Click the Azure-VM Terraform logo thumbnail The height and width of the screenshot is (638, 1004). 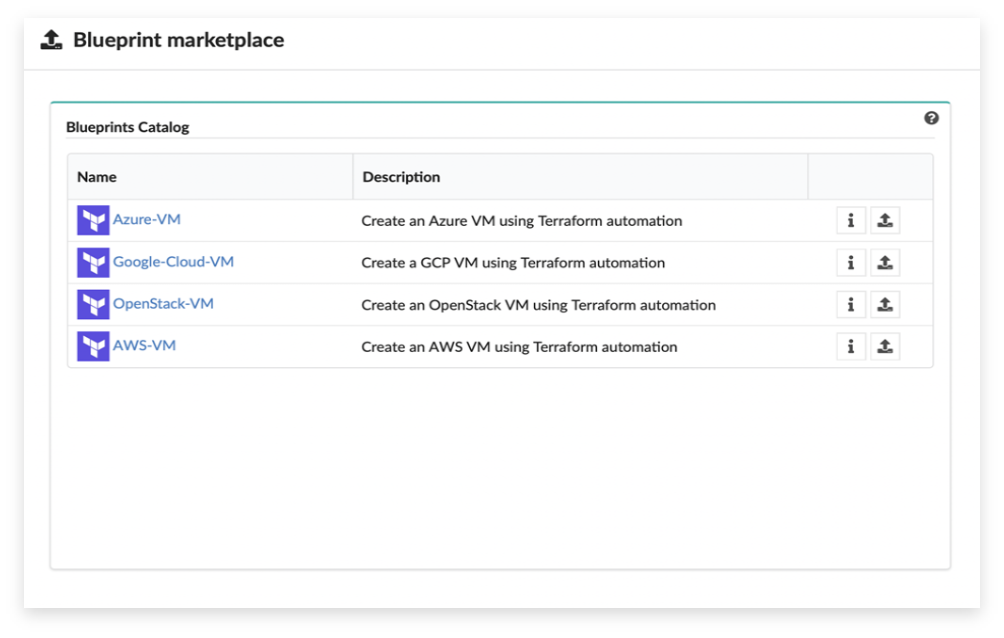tap(93, 220)
